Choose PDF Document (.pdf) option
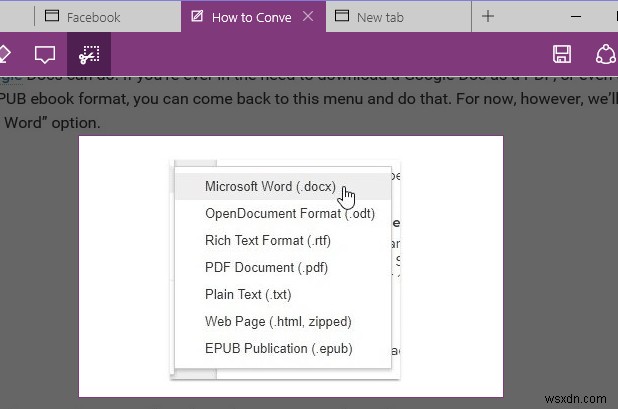This screenshot has height=409, width=618. tap(283, 268)
